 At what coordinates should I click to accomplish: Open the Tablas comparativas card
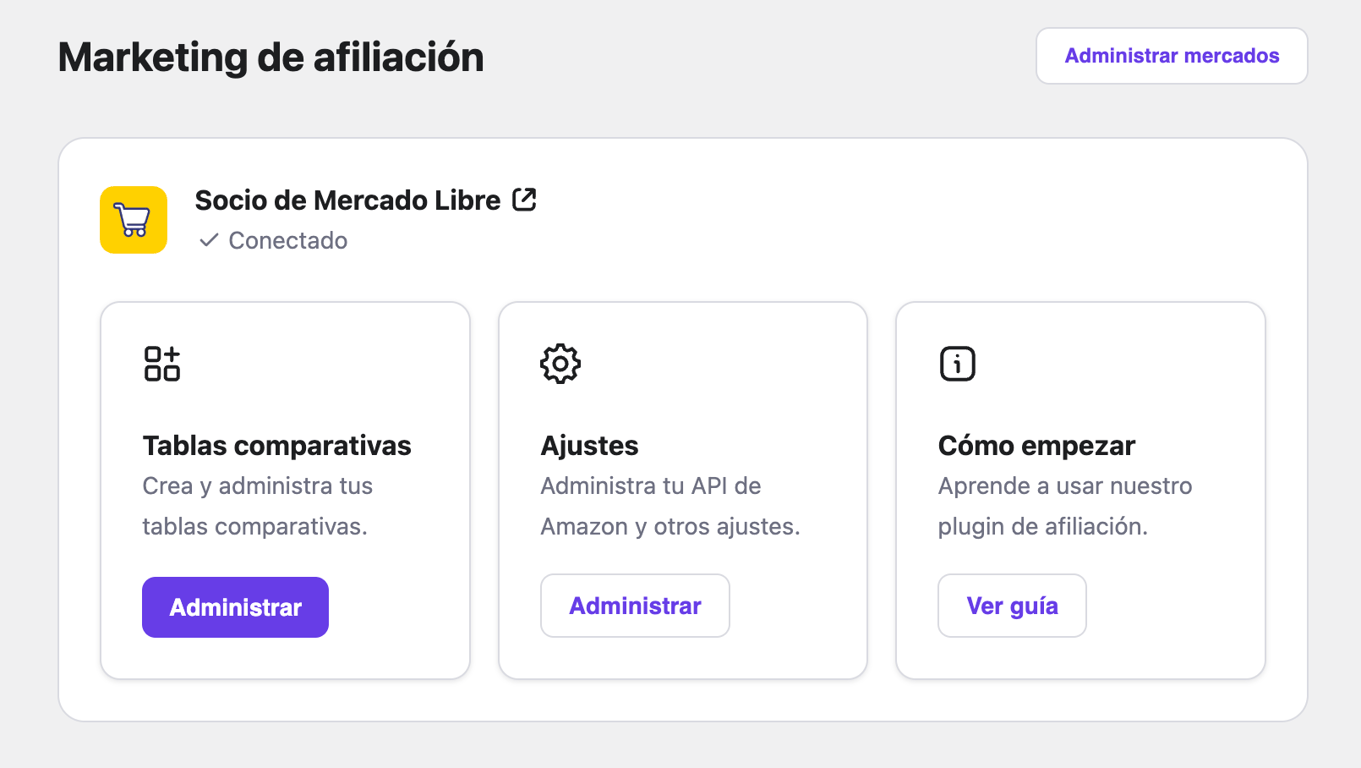284,488
